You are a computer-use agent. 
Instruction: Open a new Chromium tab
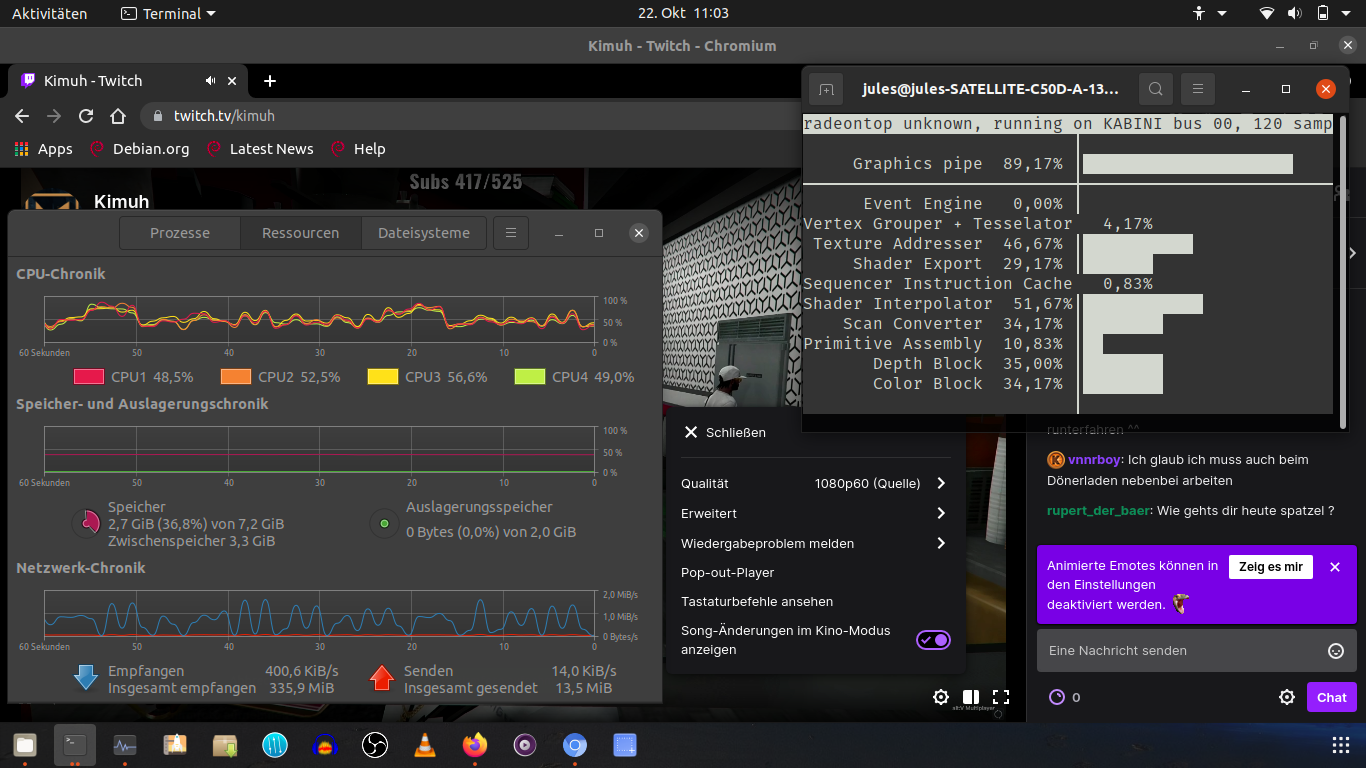coord(269,81)
